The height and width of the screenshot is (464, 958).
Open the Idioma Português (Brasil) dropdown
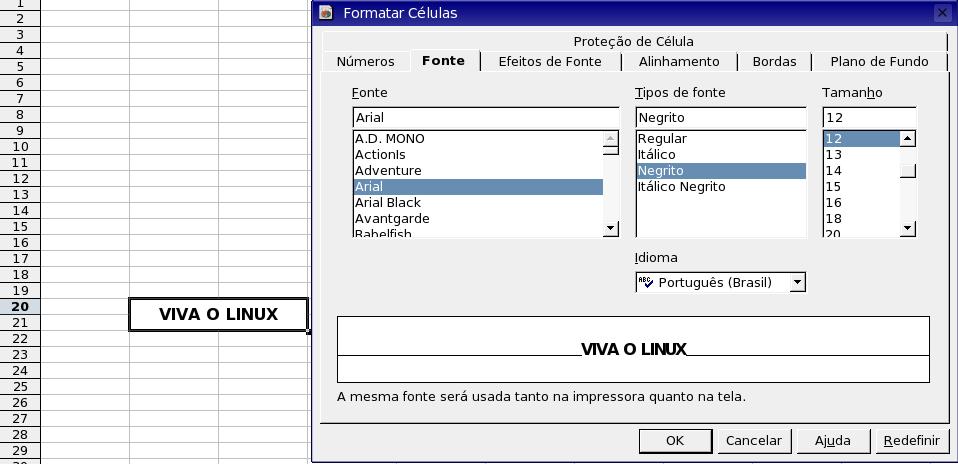coord(797,282)
